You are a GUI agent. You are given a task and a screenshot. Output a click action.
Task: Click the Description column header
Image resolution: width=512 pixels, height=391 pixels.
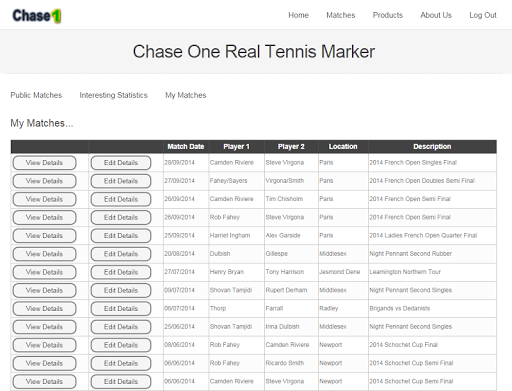[x=432, y=147]
